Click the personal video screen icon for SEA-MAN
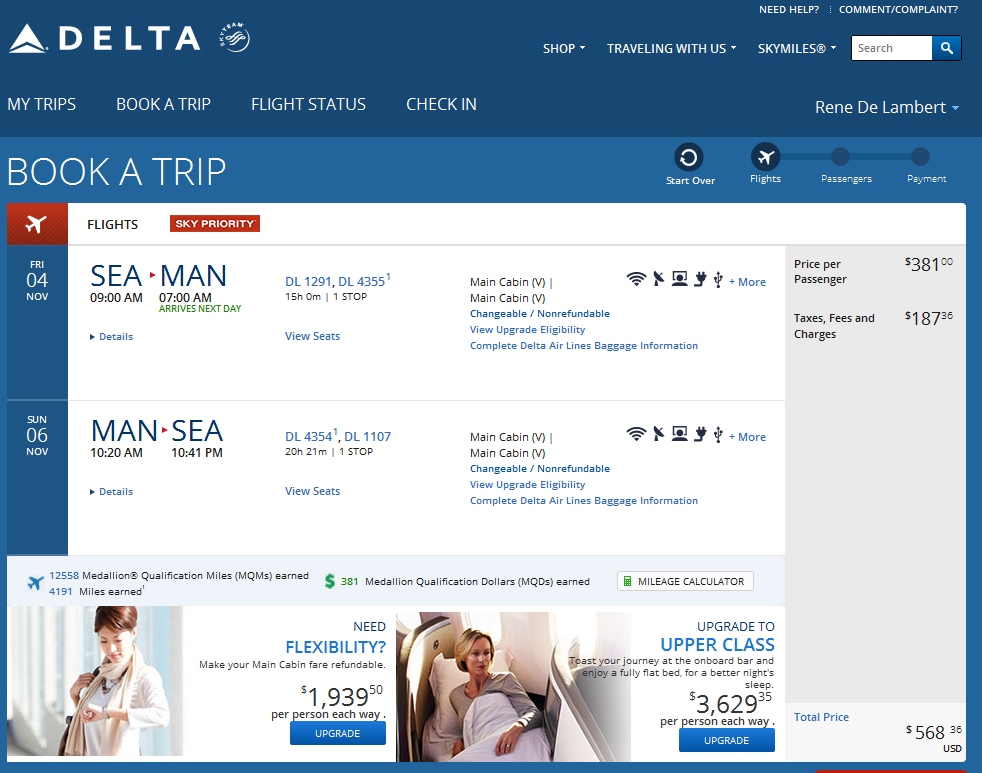The height and width of the screenshot is (773, 982). point(680,278)
